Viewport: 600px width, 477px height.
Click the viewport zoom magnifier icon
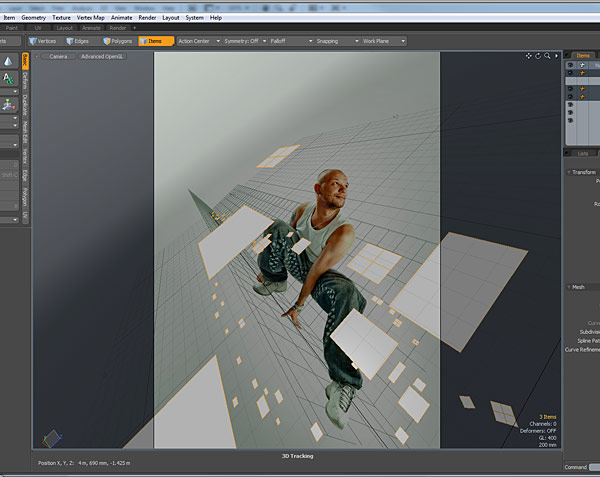[547, 56]
